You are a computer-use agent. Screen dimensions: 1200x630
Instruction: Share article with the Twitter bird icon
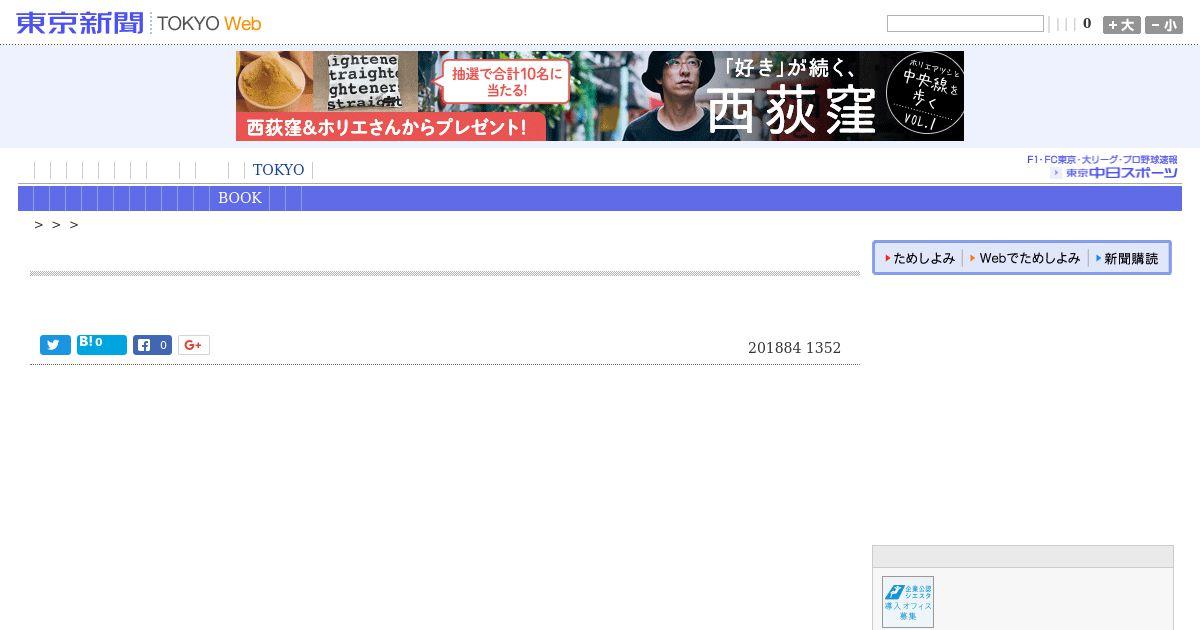tap(55, 345)
